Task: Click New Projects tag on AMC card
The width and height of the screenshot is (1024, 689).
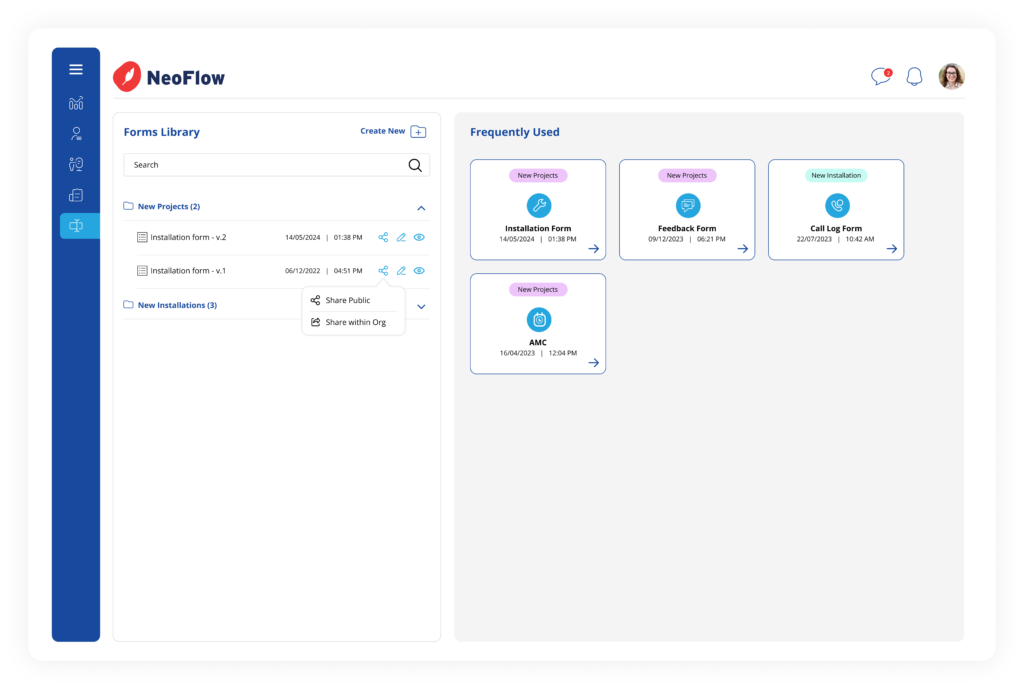Action: pos(538,290)
